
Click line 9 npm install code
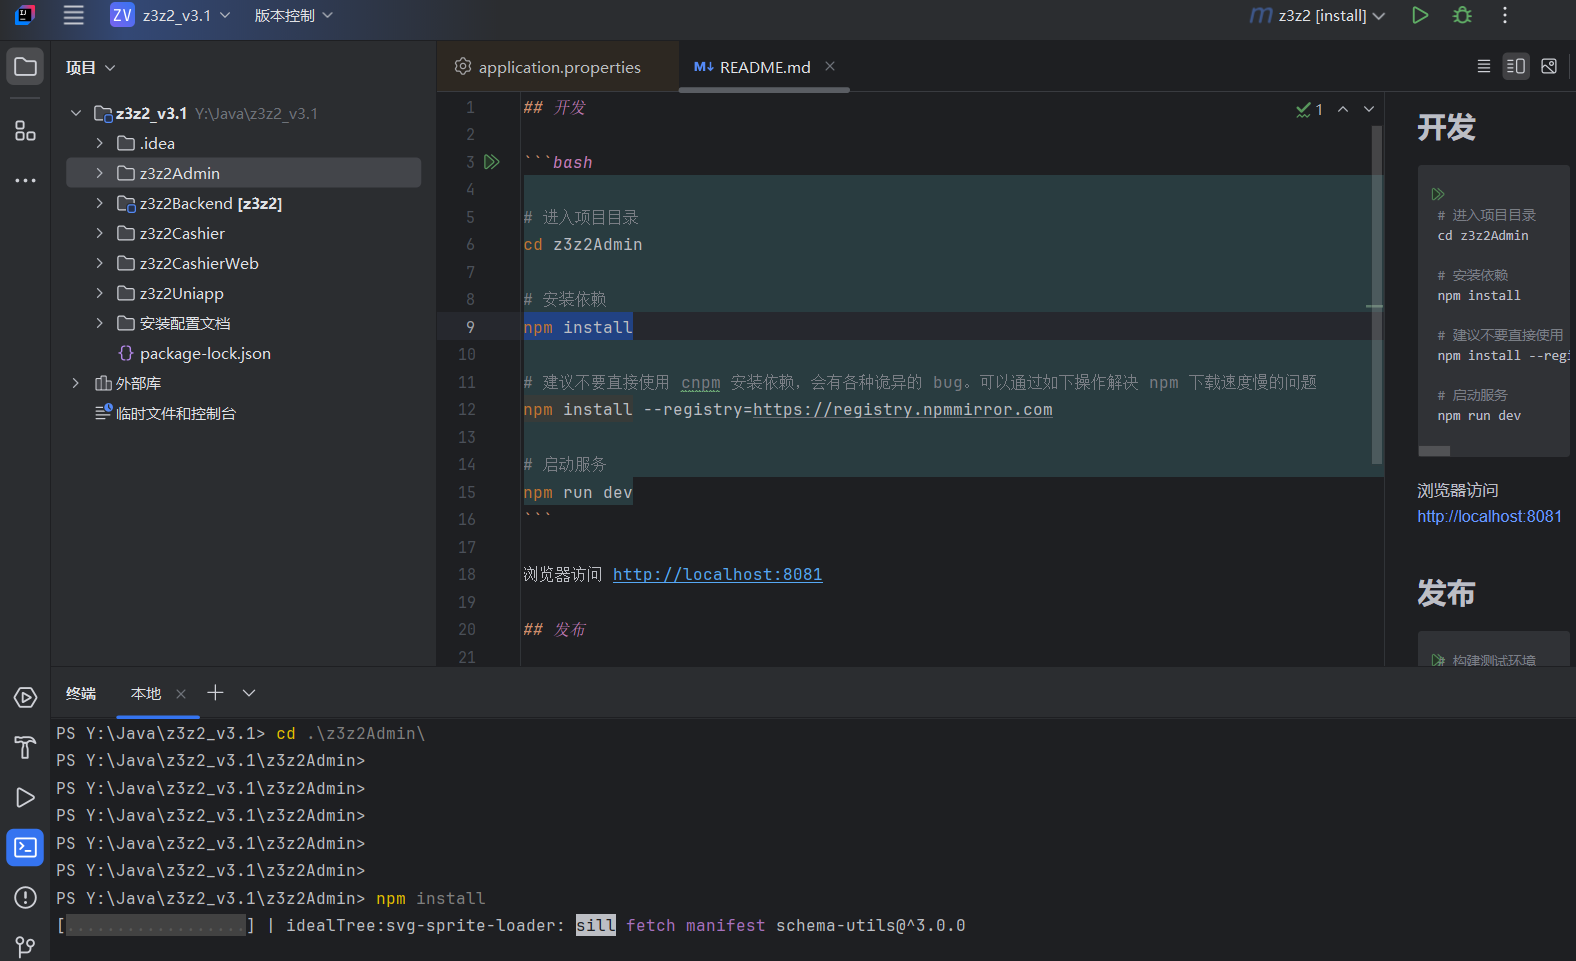pos(578,327)
